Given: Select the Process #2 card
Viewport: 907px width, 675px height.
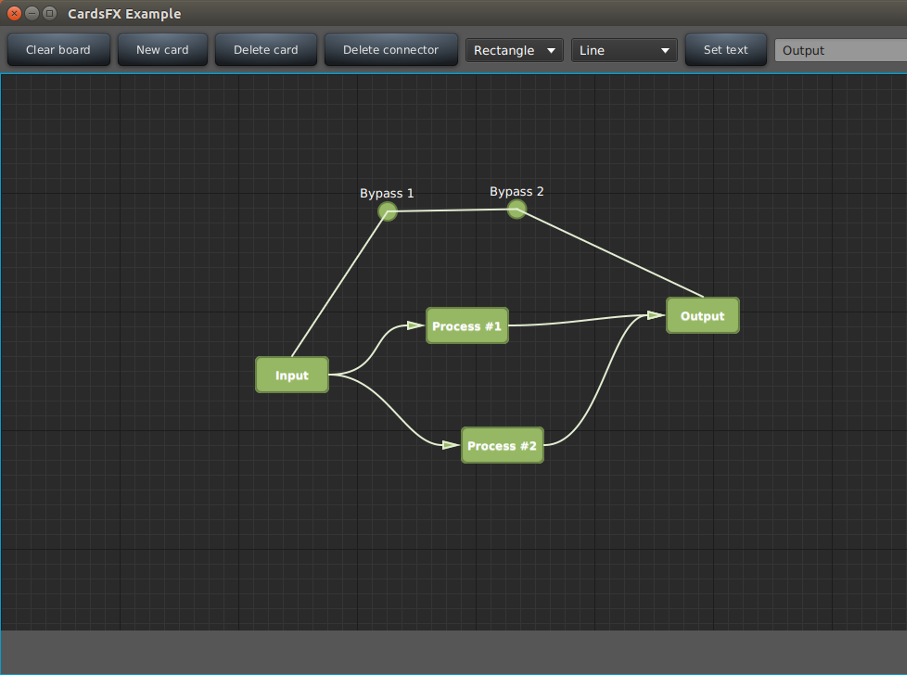Looking at the screenshot, I should pyautogui.click(x=502, y=445).
